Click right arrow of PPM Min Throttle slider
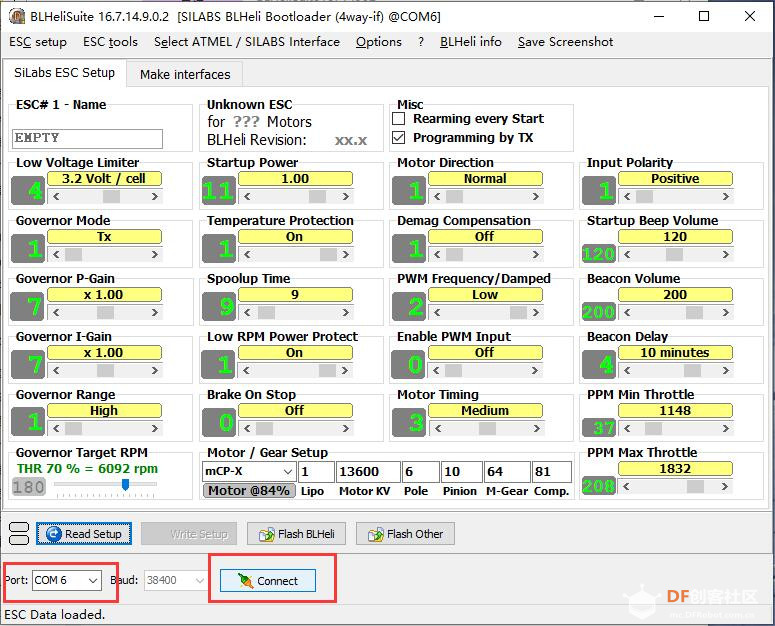The width and height of the screenshot is (775, 626). click(725, 428)
